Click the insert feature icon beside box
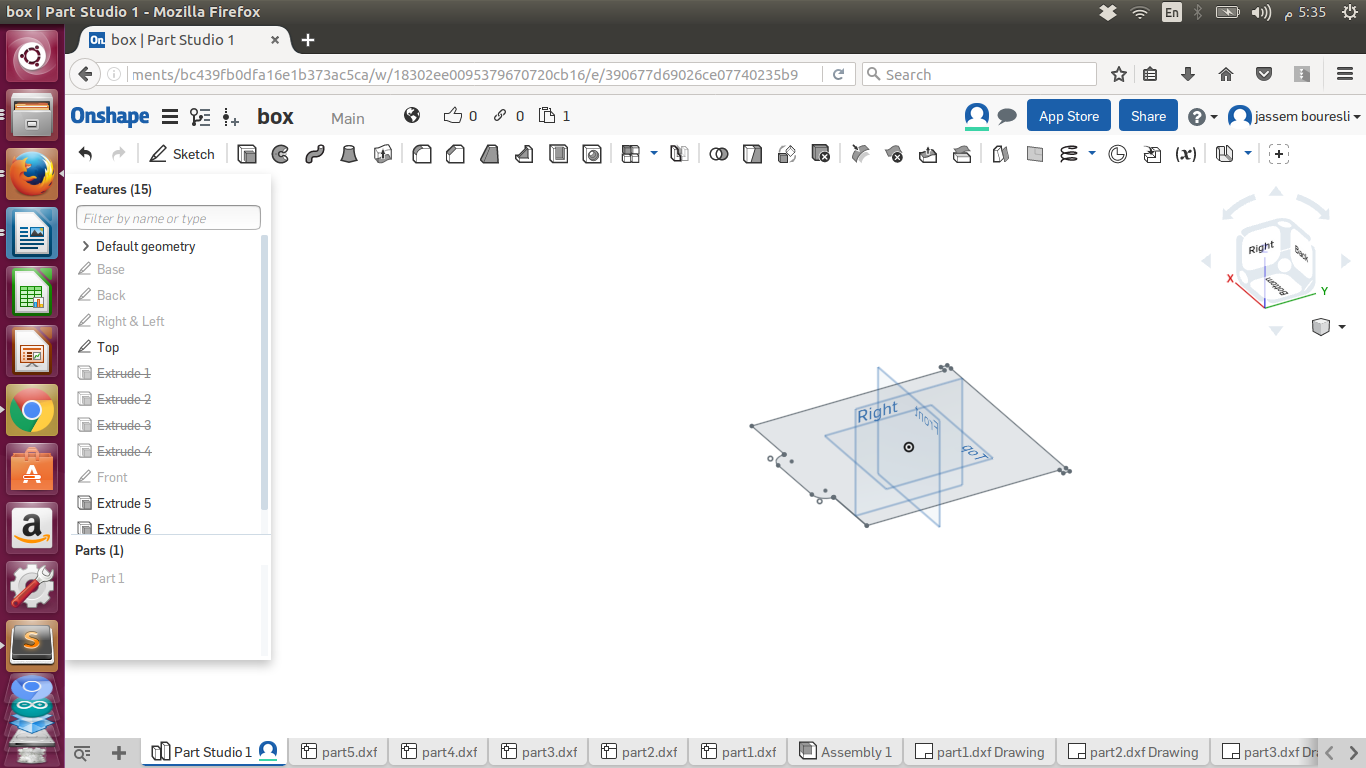 (x=231, y=117)
